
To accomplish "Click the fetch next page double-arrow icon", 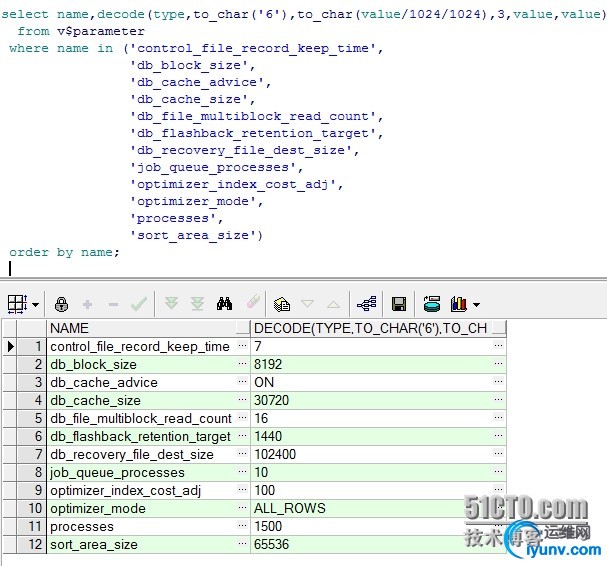I will [171, 304].
